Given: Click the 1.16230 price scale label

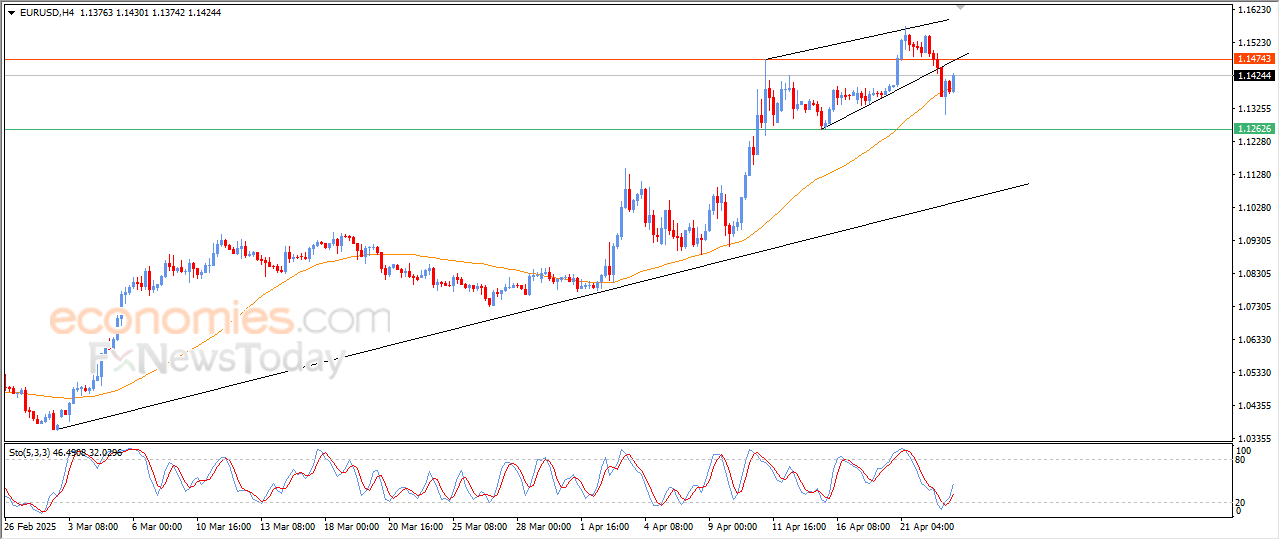Looking at the screenshot, I should click(x=1254, y=10).
